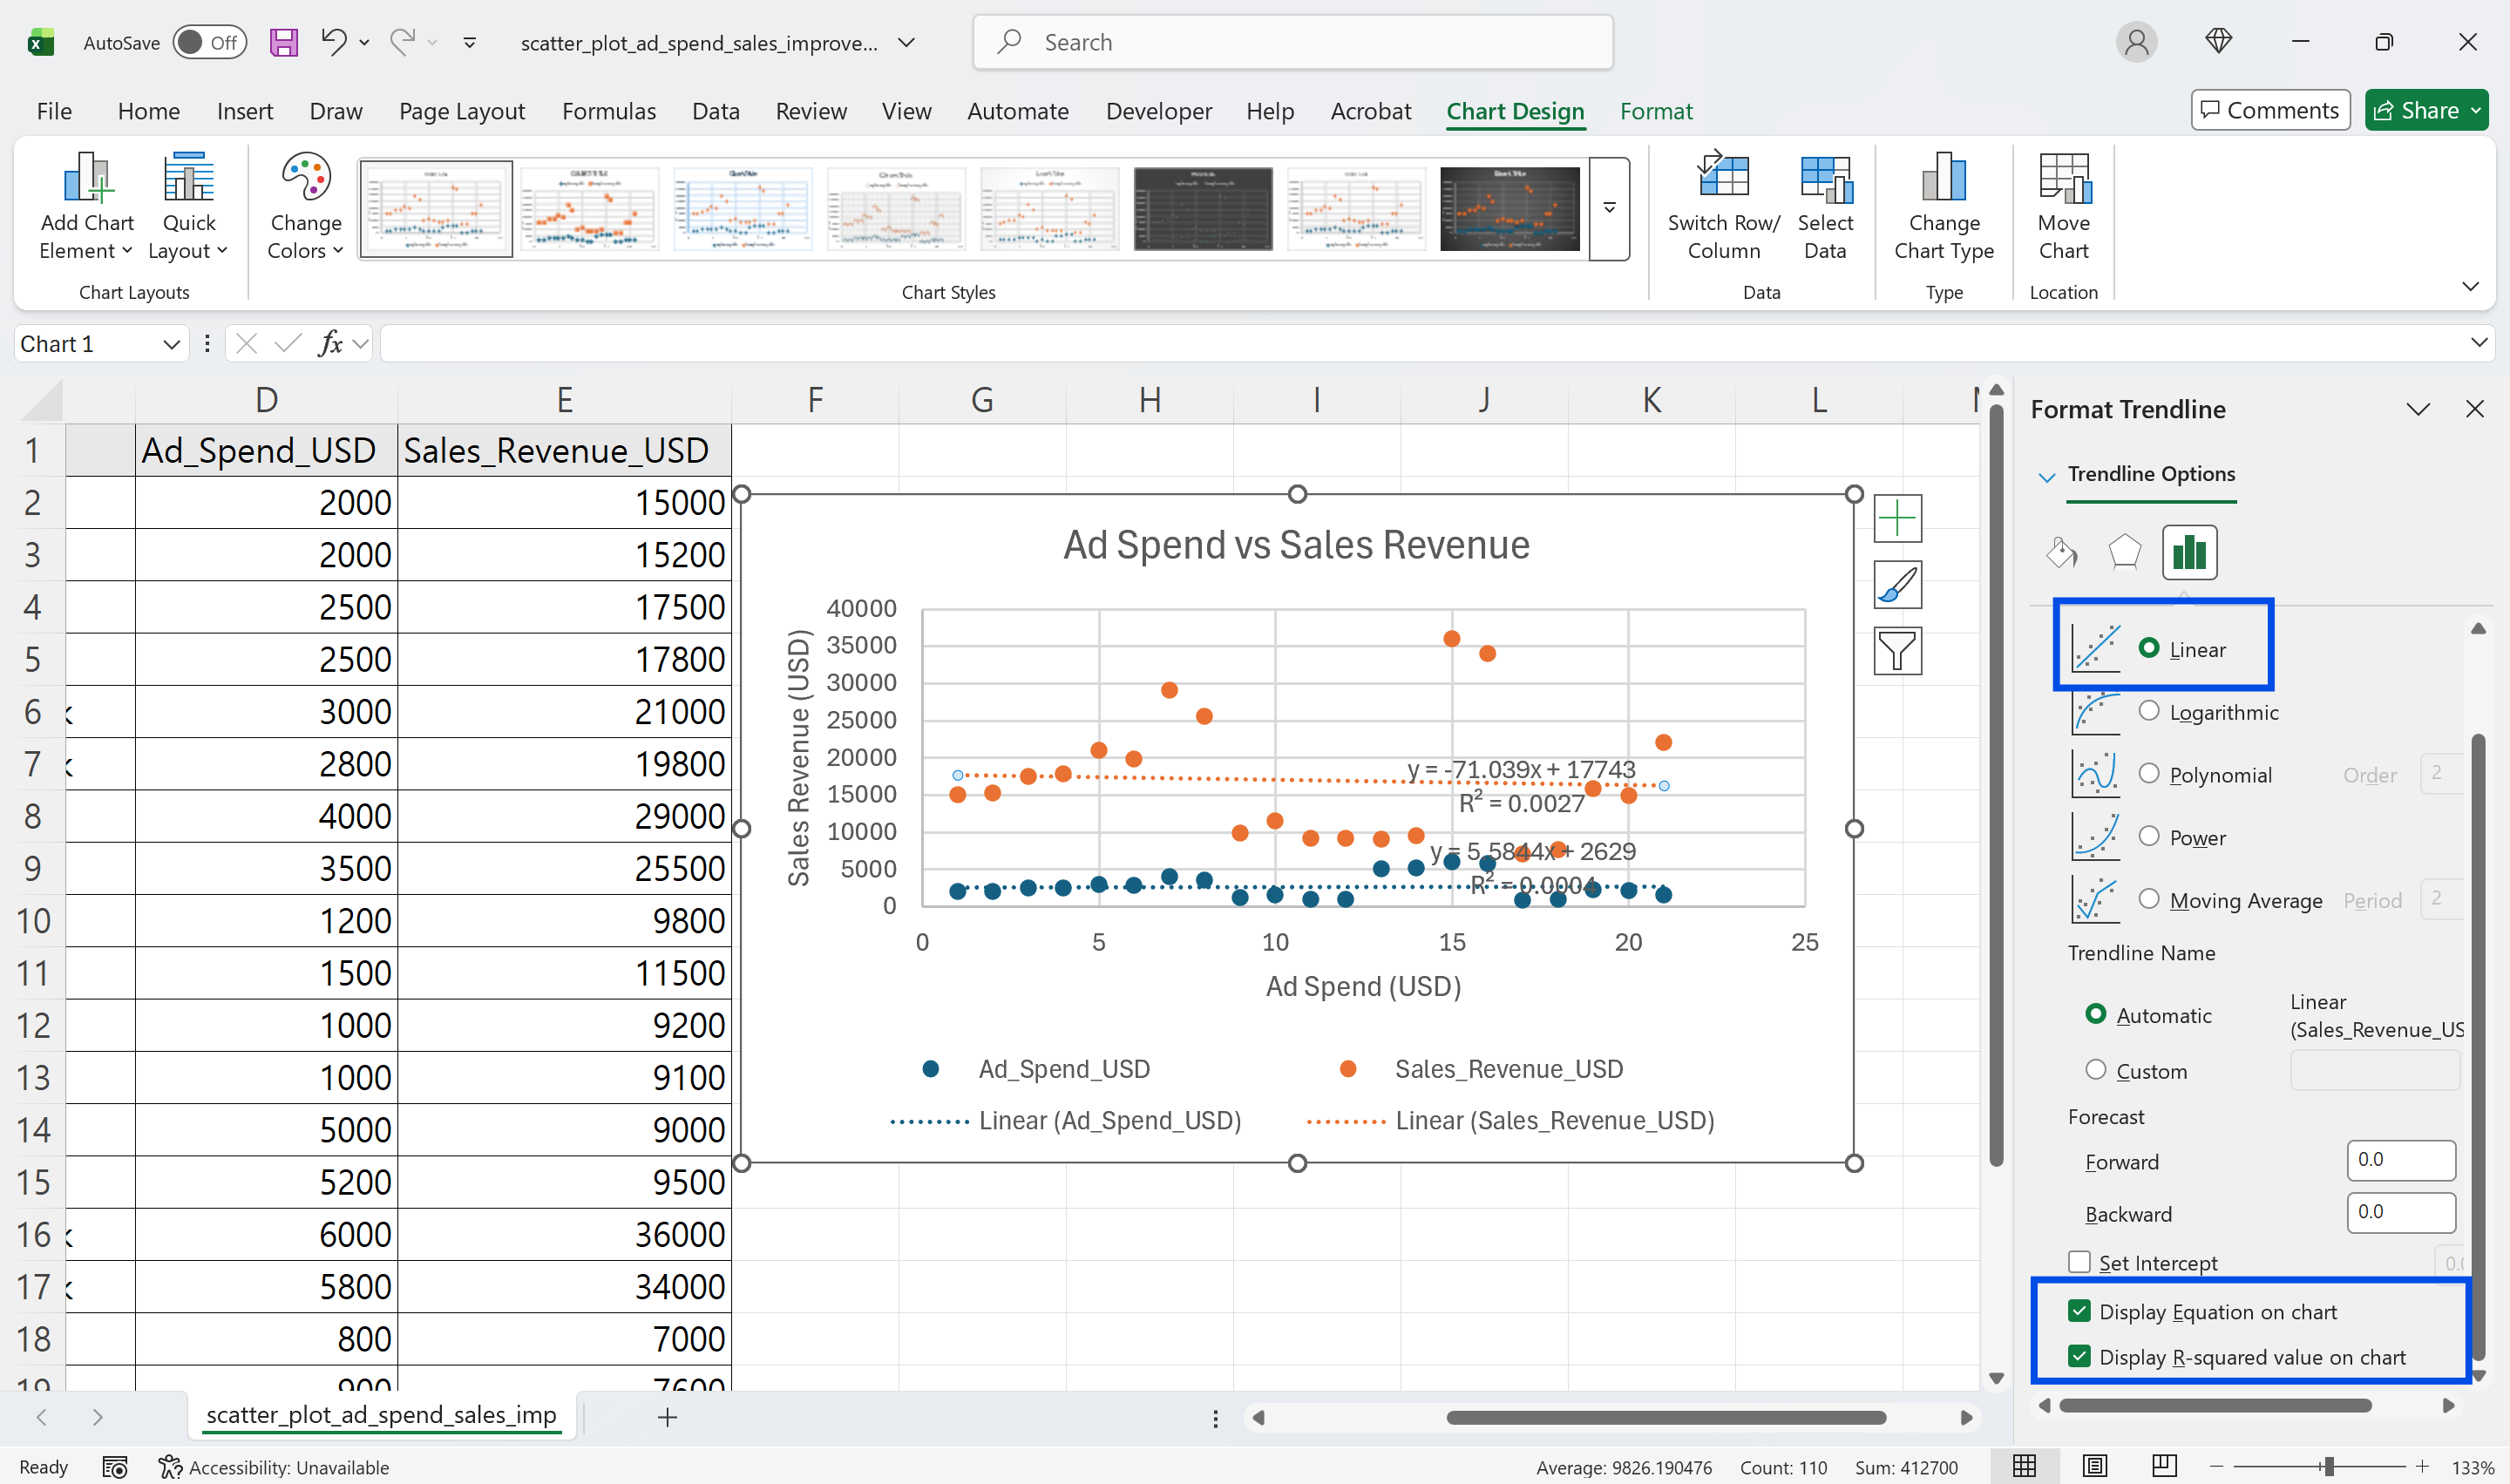This screenshot has height=1484, width=2510.
Task: Open the Name Box dropdown for Chart 1
Action: point(171,344)
